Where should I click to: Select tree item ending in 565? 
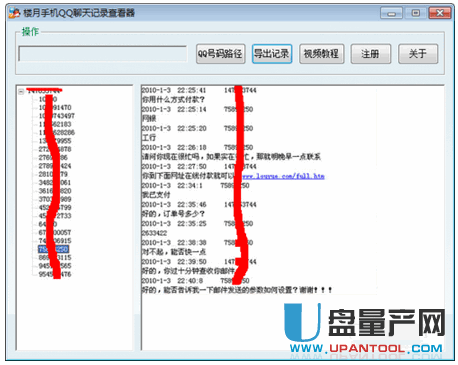(55, 266)
